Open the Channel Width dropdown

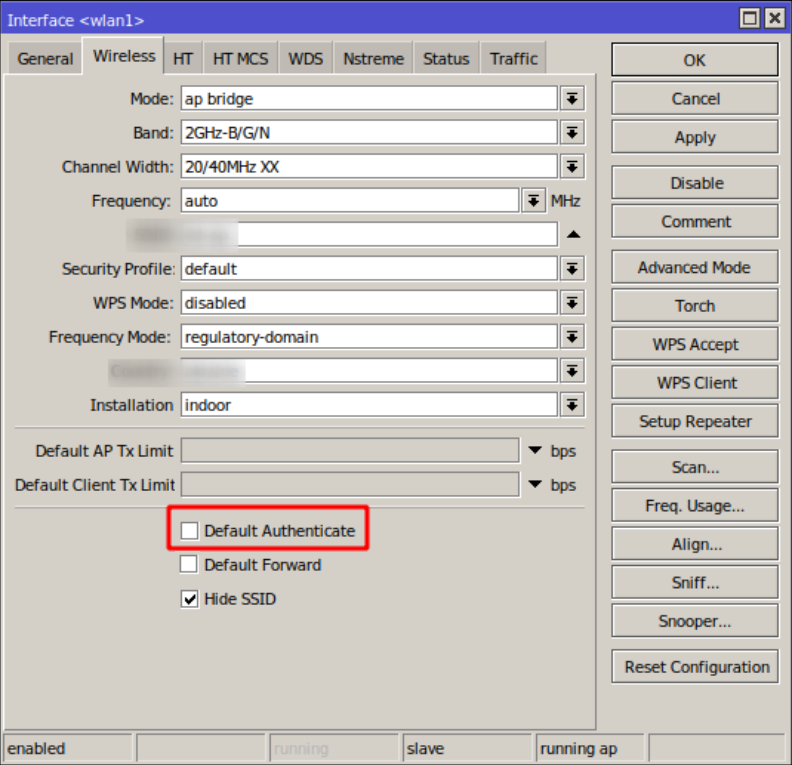pos(571,166)
